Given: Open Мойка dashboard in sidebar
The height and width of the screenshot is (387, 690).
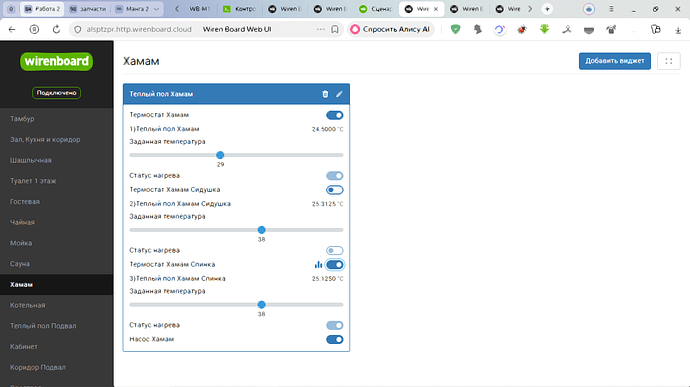Looking at the screenshot, I should coord(57,243).
